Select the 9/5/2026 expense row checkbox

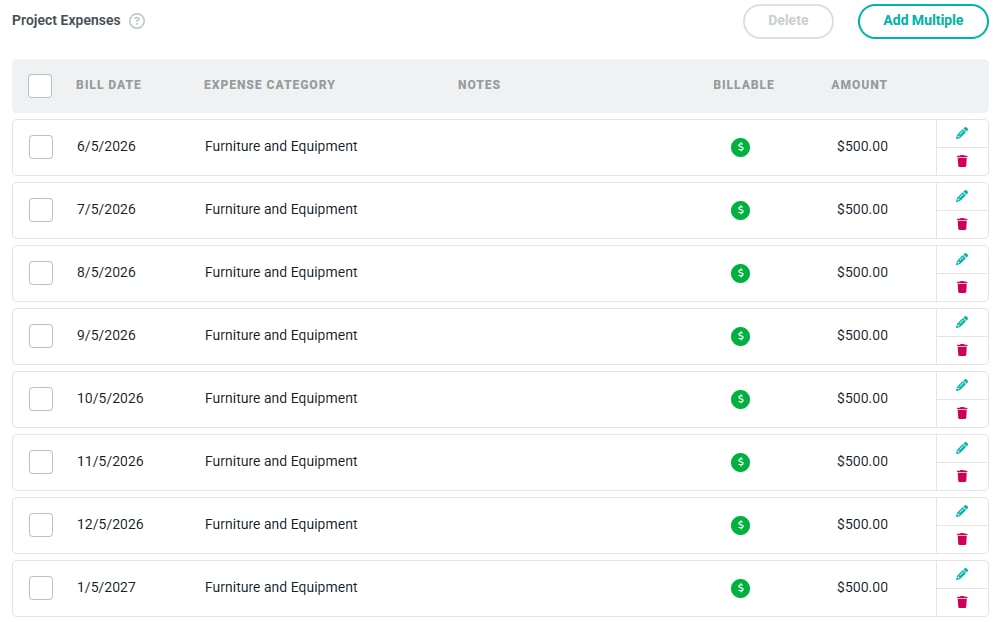(x=41, y=336)
